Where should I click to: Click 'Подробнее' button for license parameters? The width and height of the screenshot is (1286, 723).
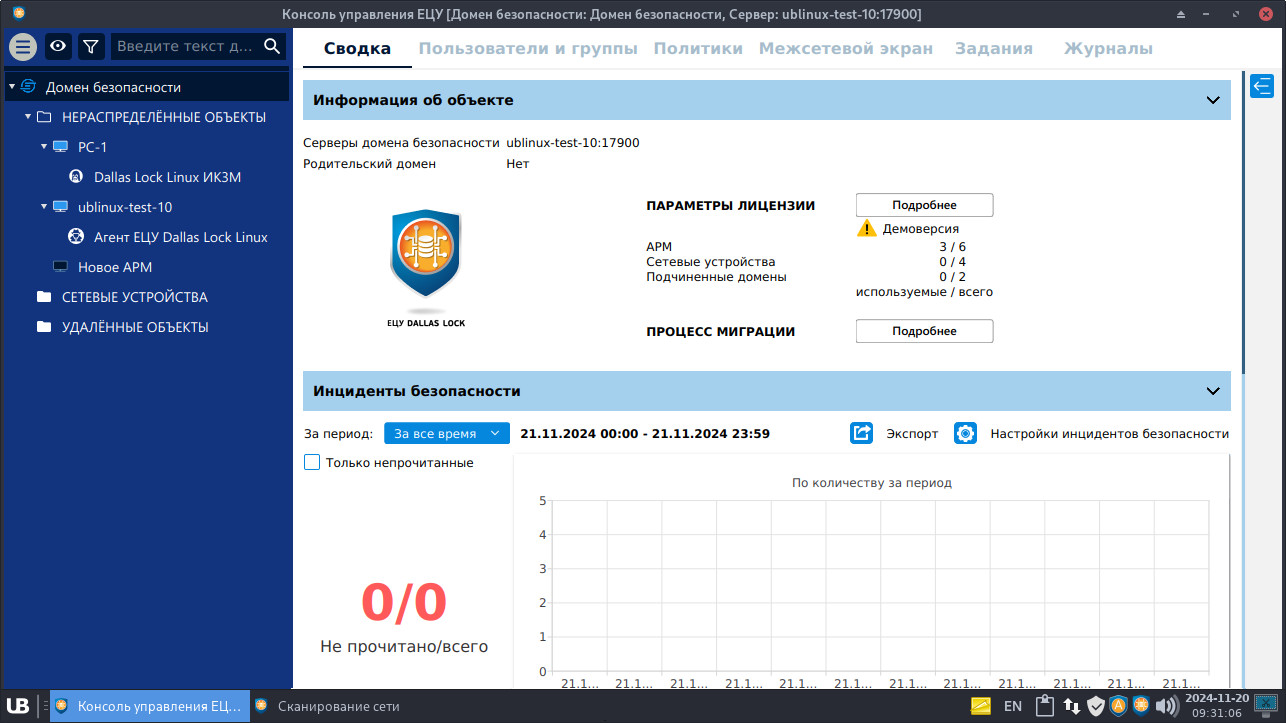[924, 205]
